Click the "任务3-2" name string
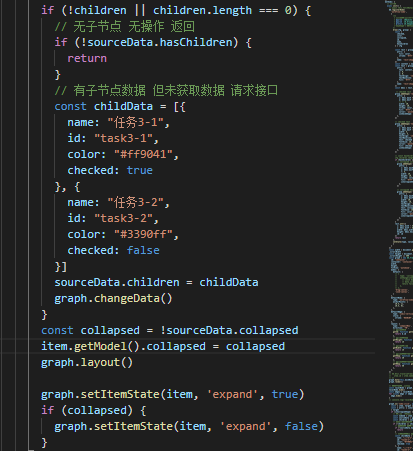413x451 pixels. [138, 202]
